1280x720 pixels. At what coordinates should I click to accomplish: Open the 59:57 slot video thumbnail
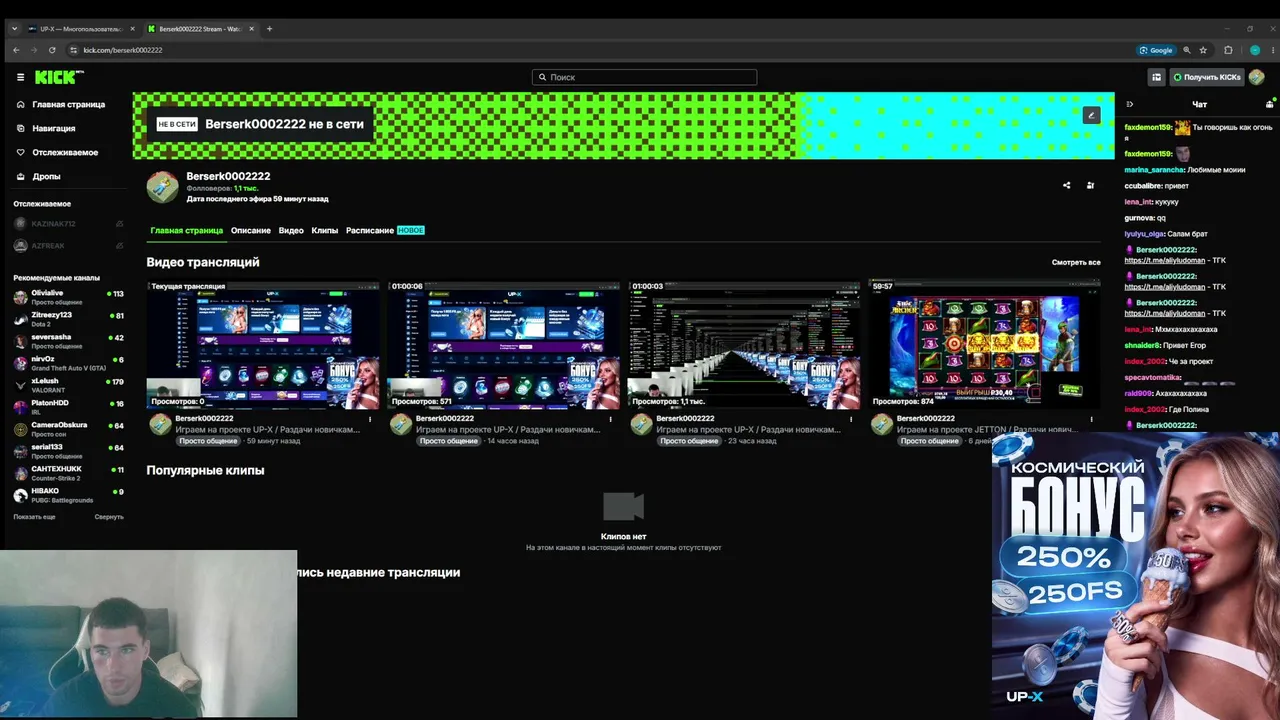(x=984, y=345)
